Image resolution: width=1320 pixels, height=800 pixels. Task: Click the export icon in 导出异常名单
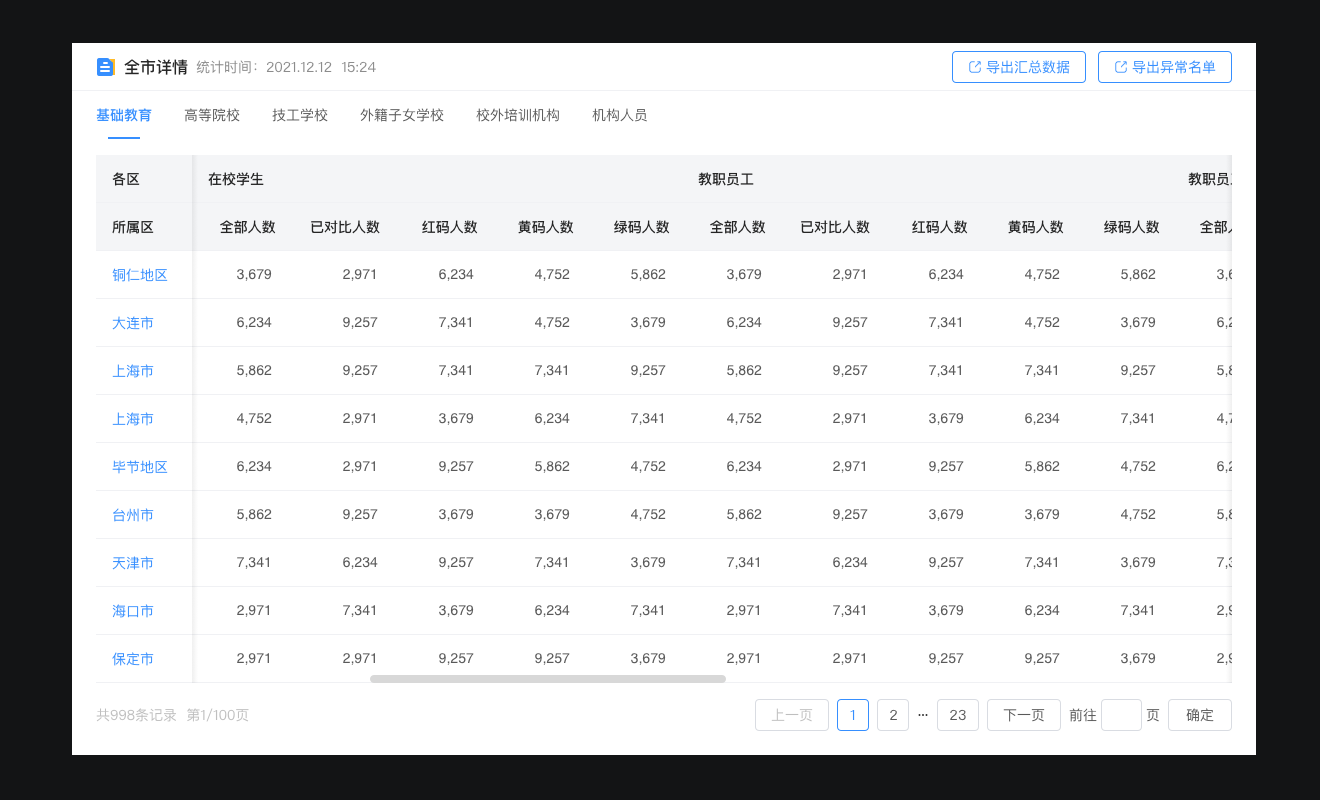(x=1121, y=67)
